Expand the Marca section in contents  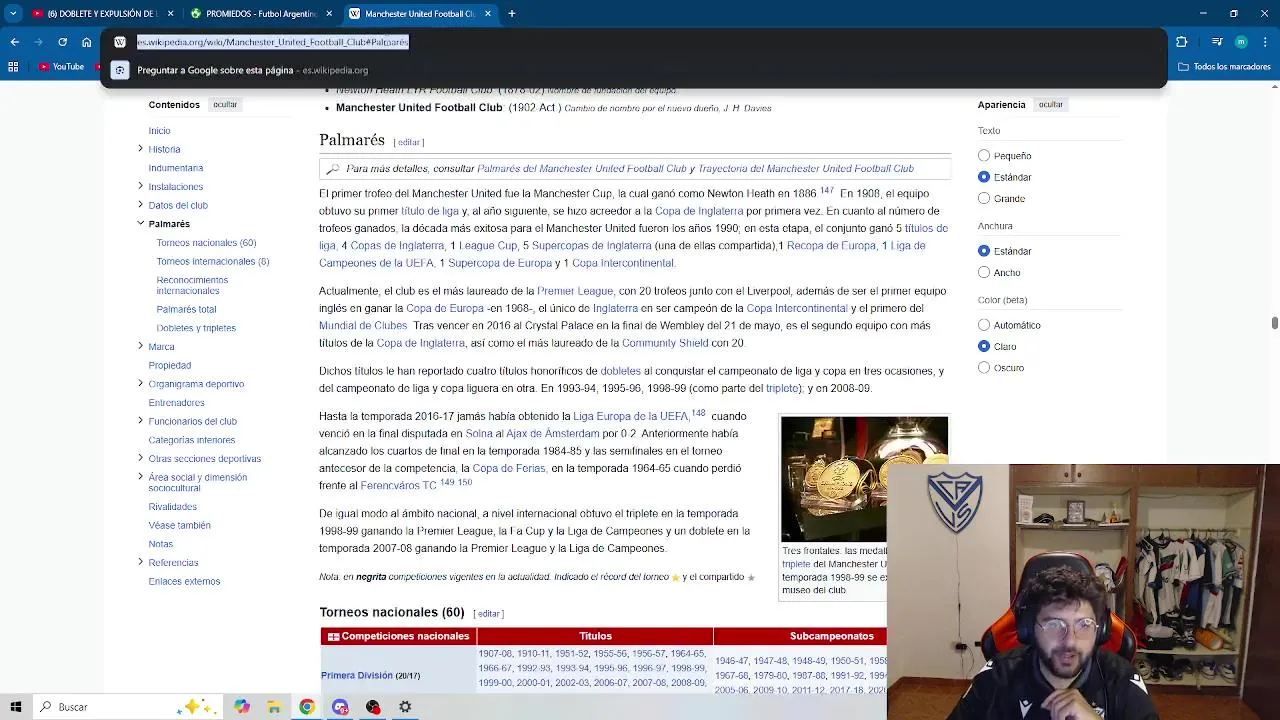(140, 346)
